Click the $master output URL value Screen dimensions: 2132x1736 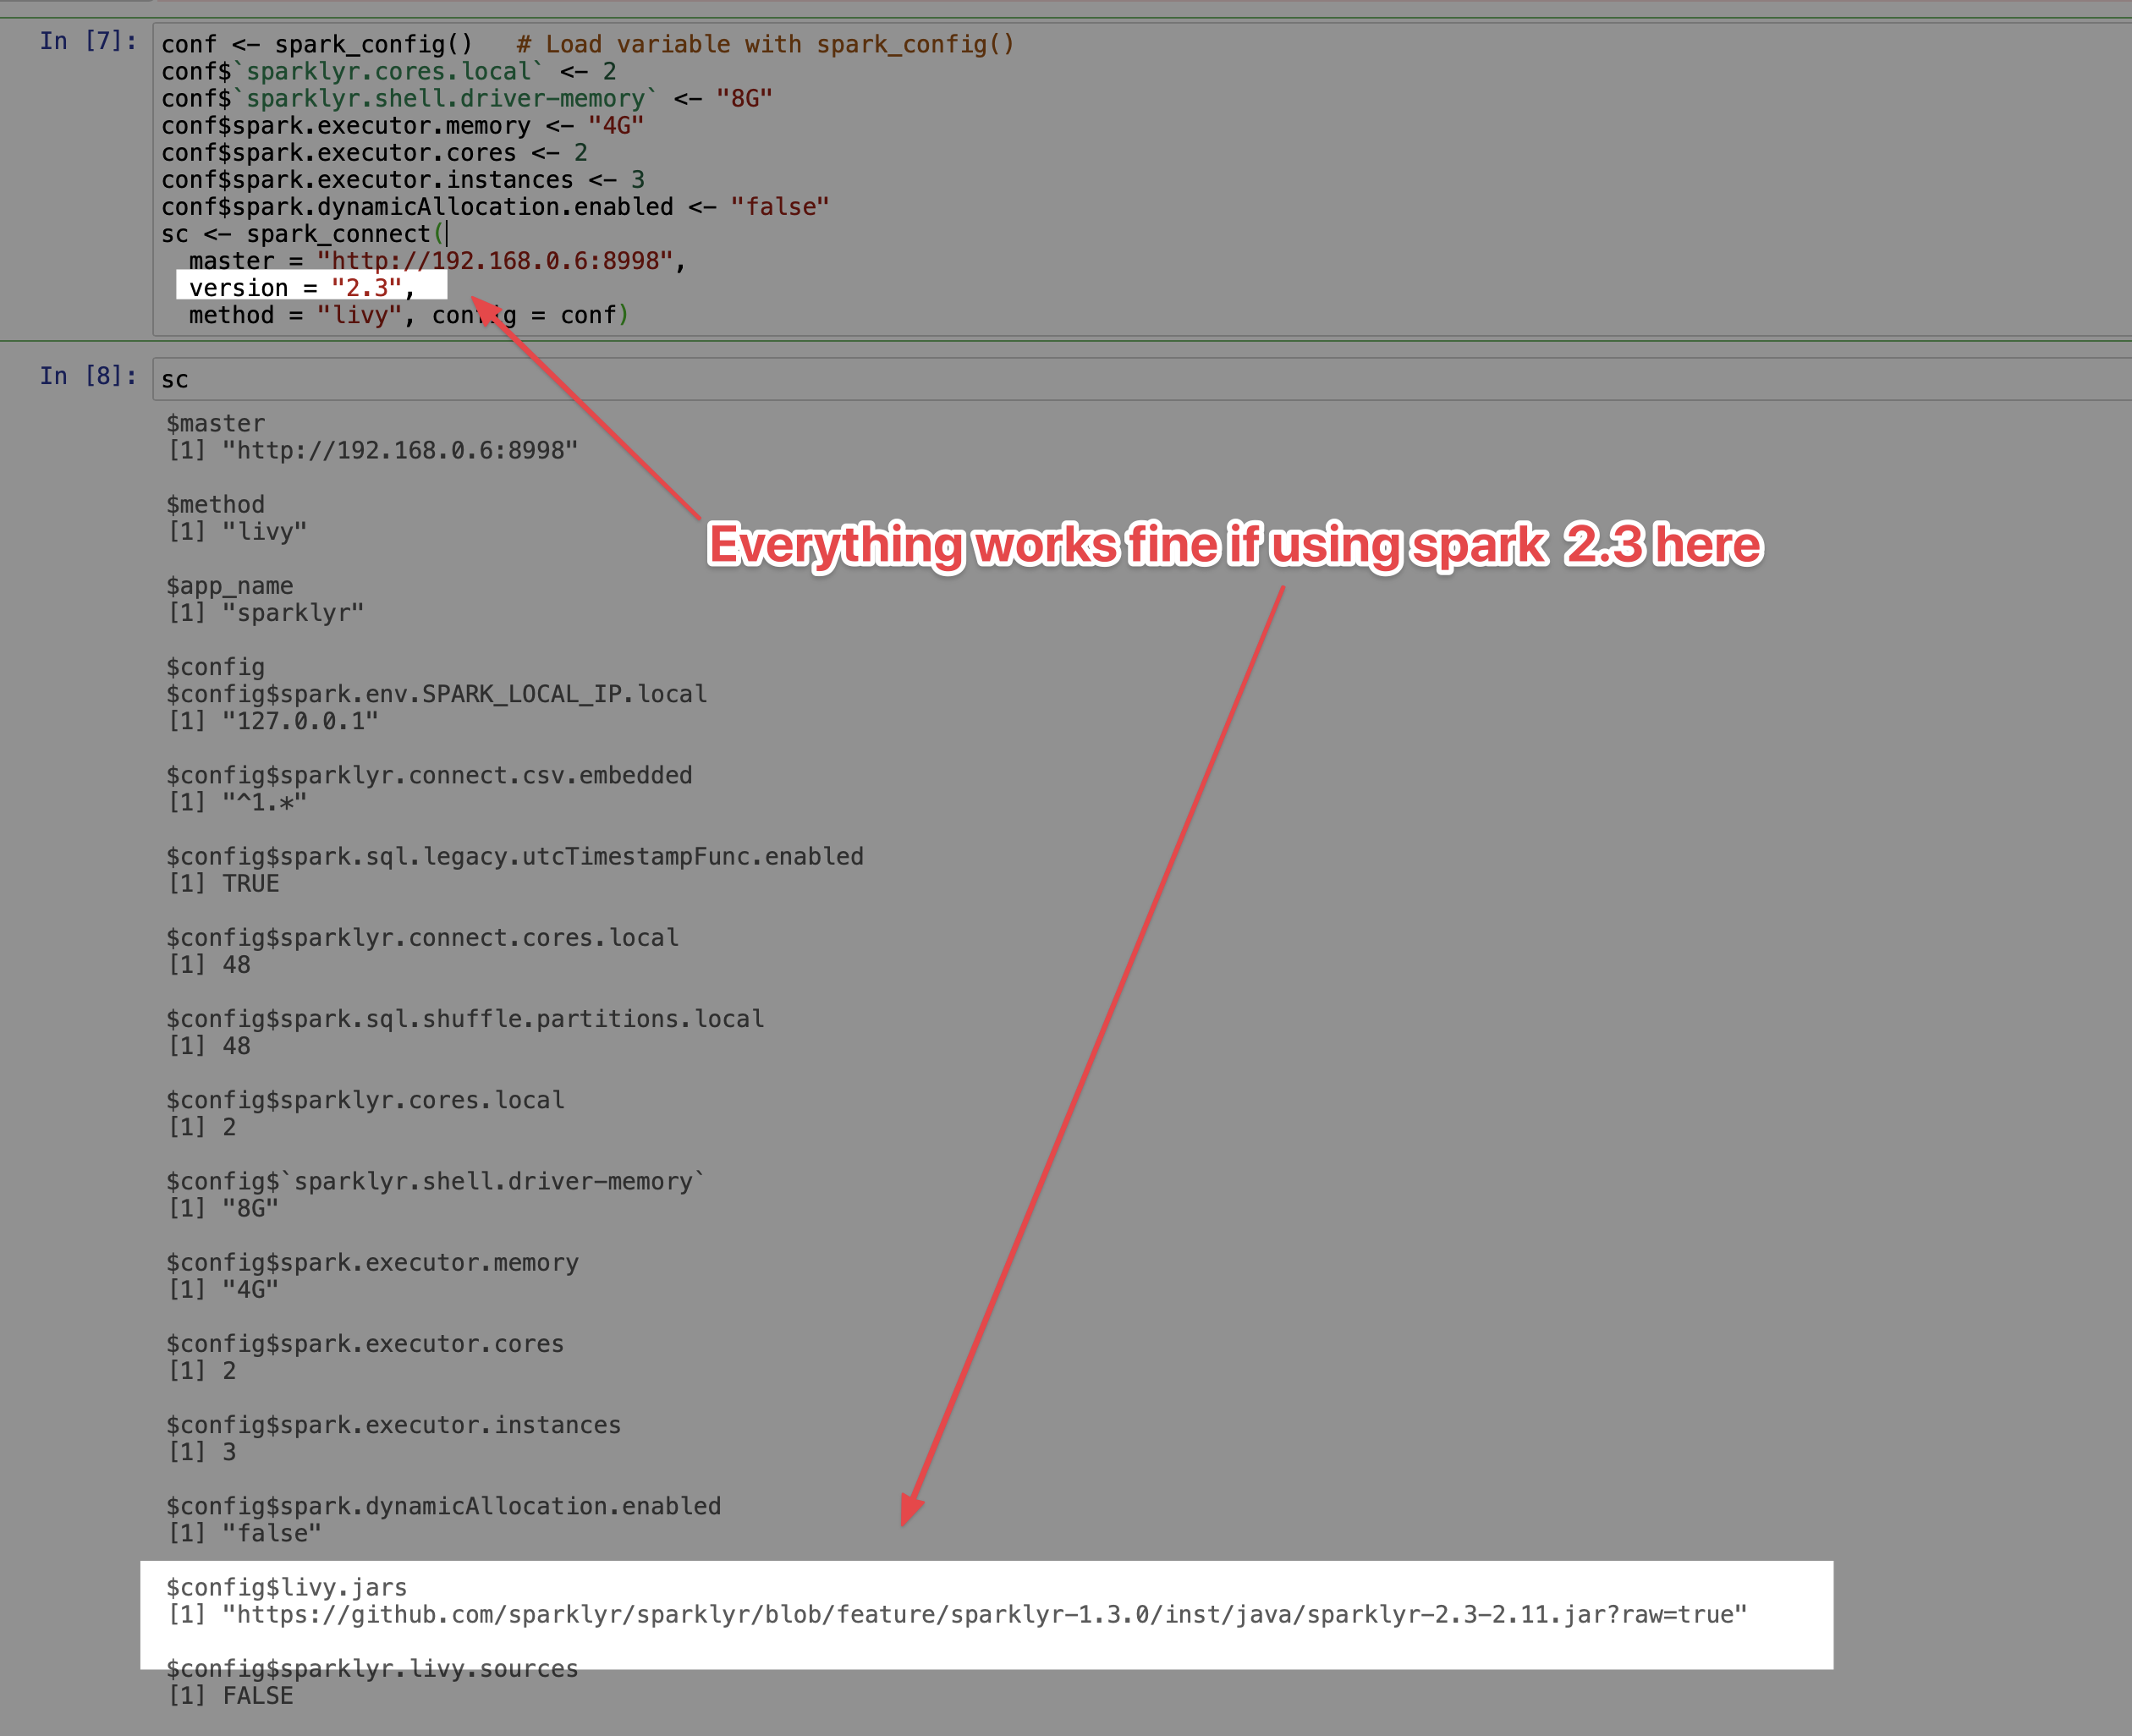click(x=400, y=451)
